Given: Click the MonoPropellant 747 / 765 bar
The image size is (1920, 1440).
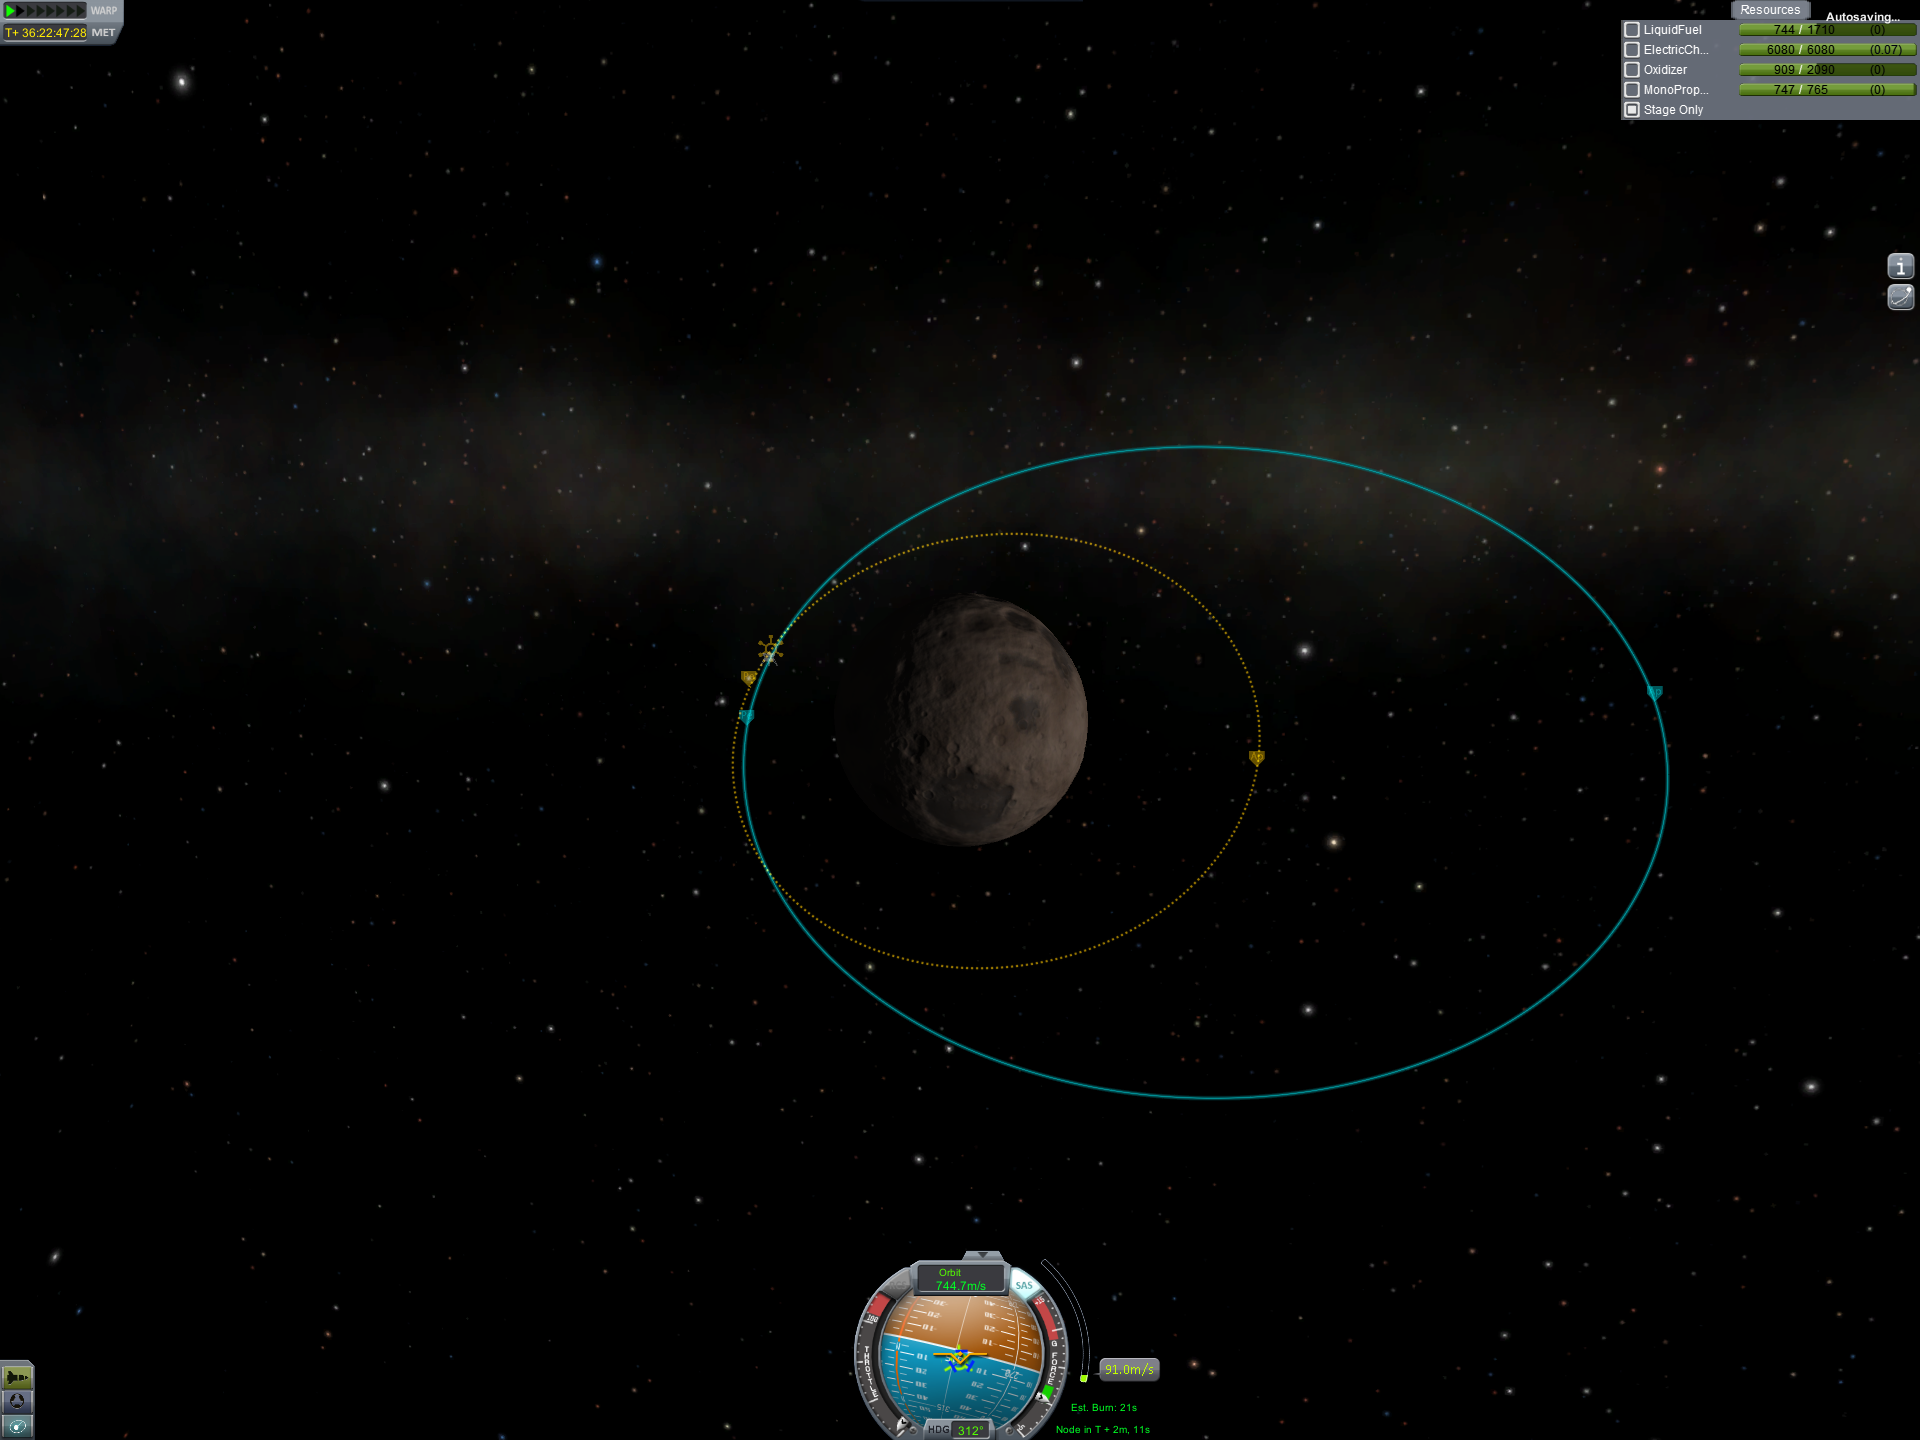Looking at the screenshot, I should click(x=1827, y=90).
